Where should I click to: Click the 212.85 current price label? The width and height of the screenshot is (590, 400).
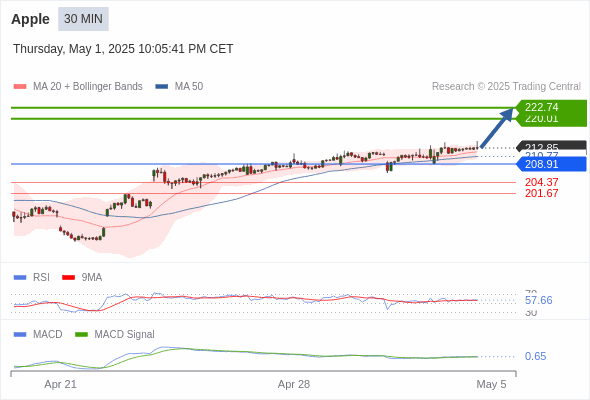pos(551,146)
